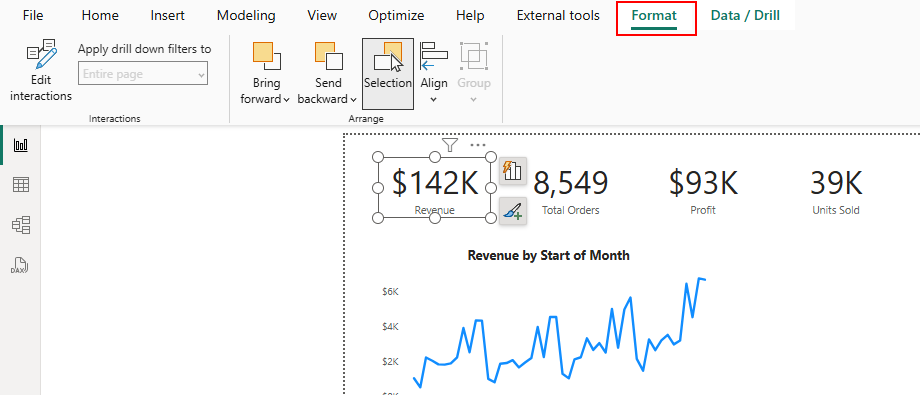Expand the Send backward dropdown arrow
920x395 pixels.
coord(353,99)
